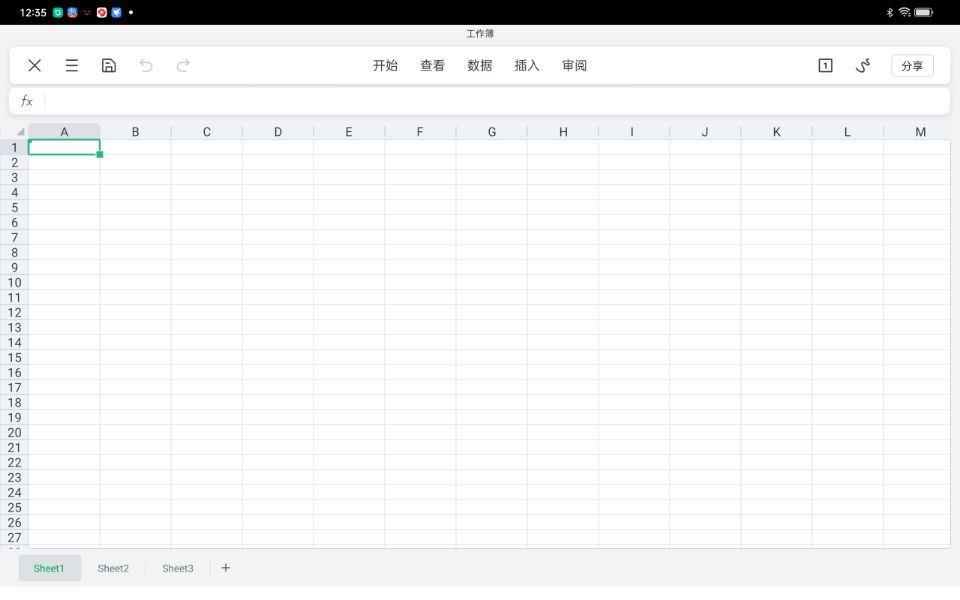
Task: Click the save icon
Action: click(109, 66)
